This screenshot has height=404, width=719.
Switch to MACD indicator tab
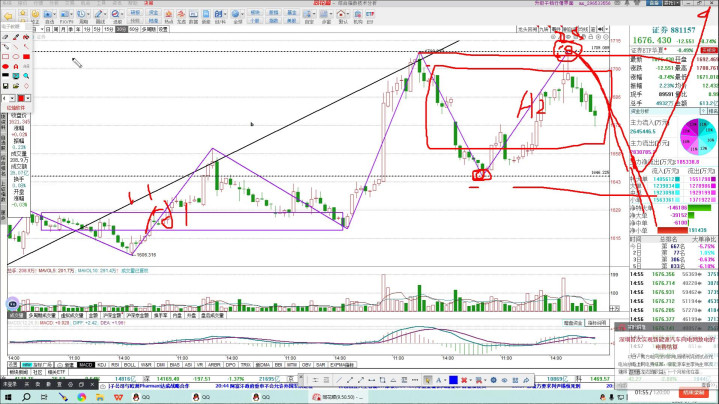click(x=85, y=365)
